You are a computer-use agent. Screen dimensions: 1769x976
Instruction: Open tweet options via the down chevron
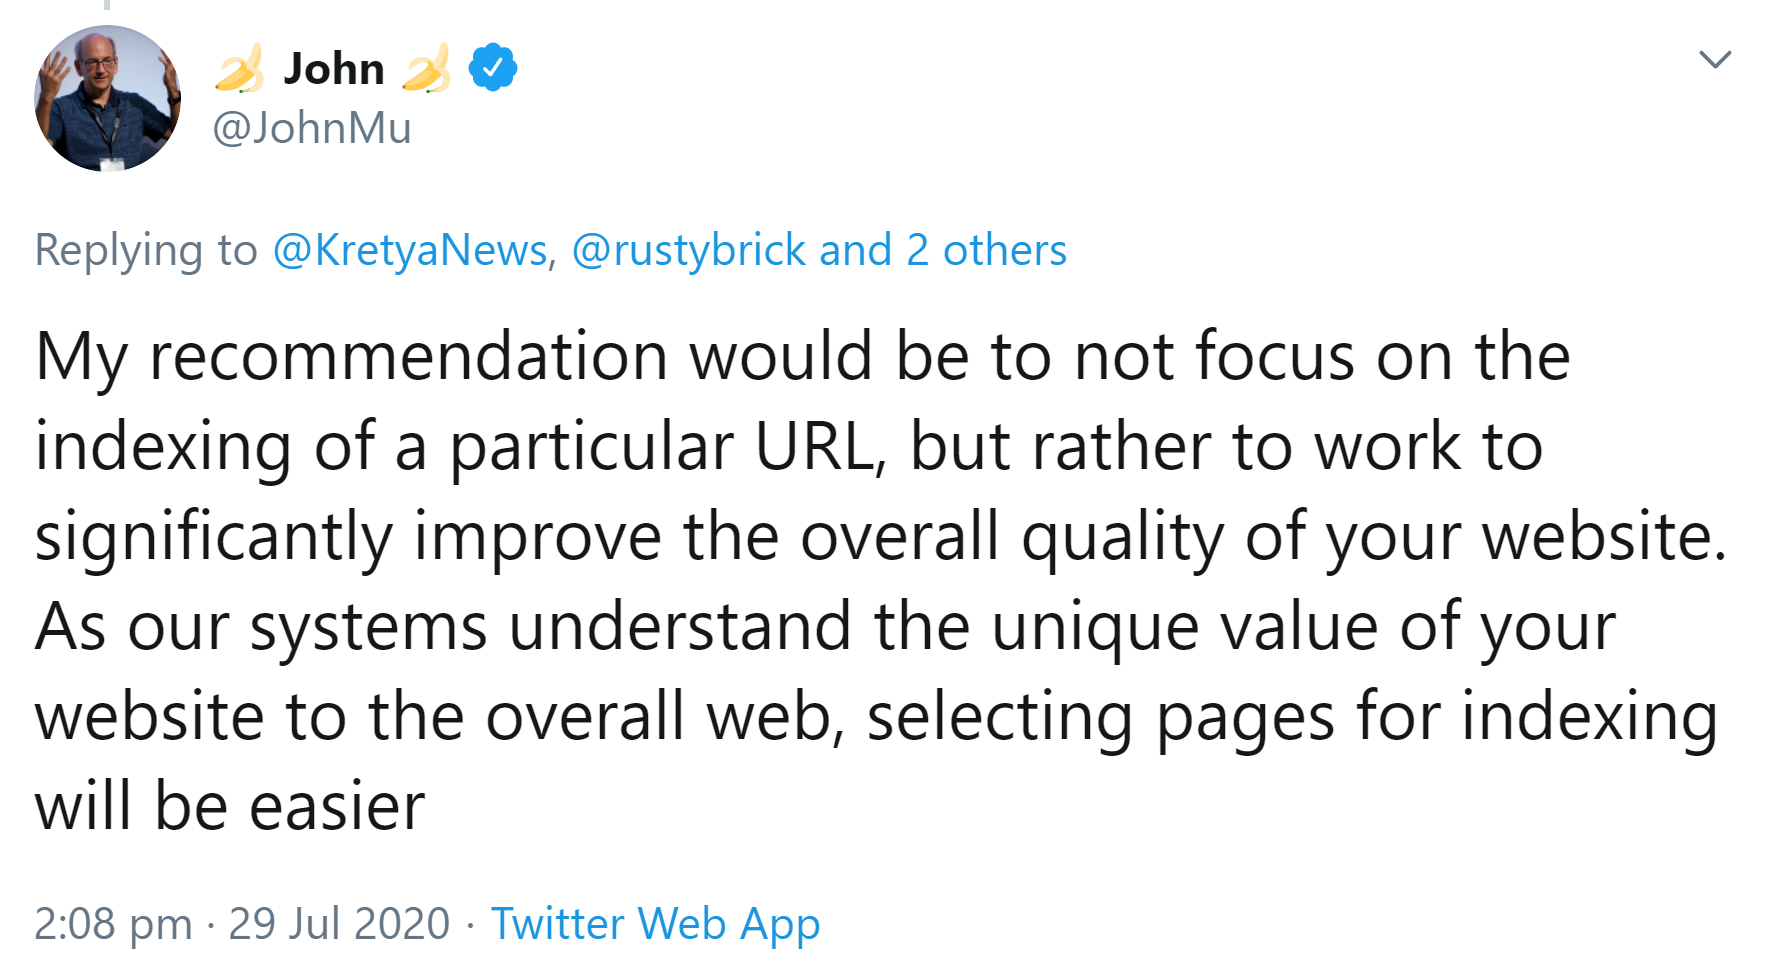tap(1714, 62)
